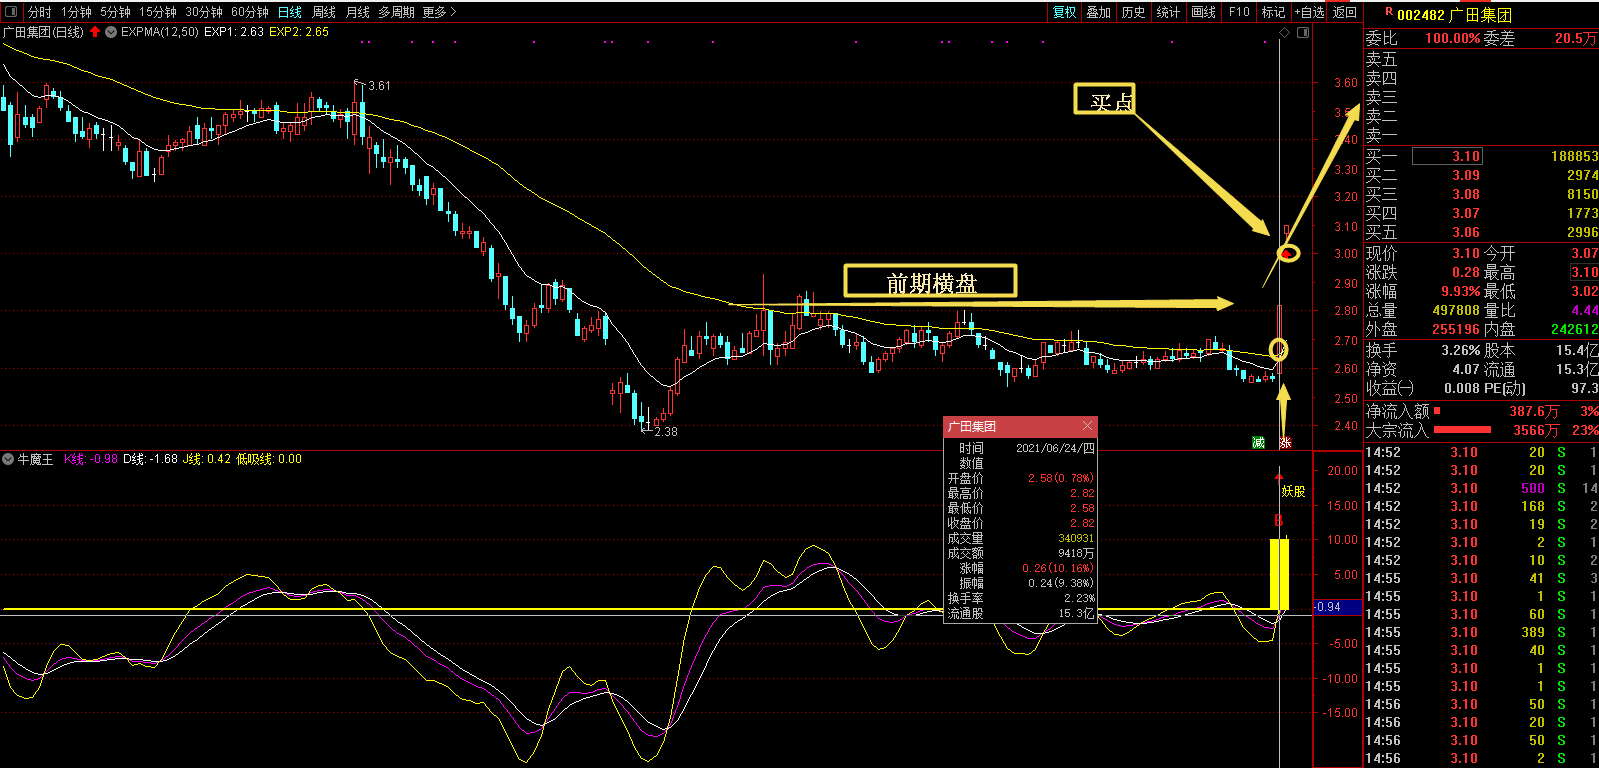Close the 广田集团 data popup
This screenshot has width=1599, height=768.
(x=1087, y=426)
